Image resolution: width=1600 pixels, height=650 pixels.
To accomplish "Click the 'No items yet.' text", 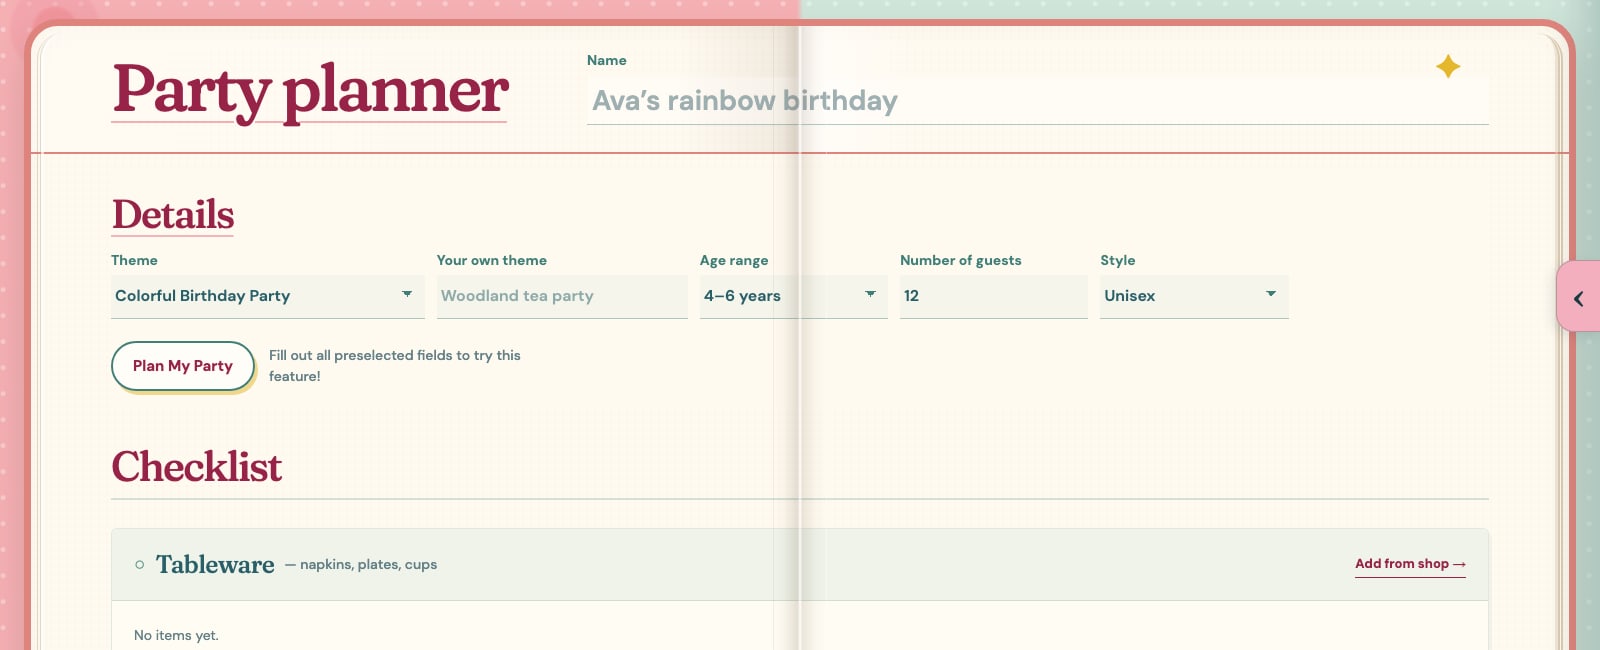I will point(176,635).
